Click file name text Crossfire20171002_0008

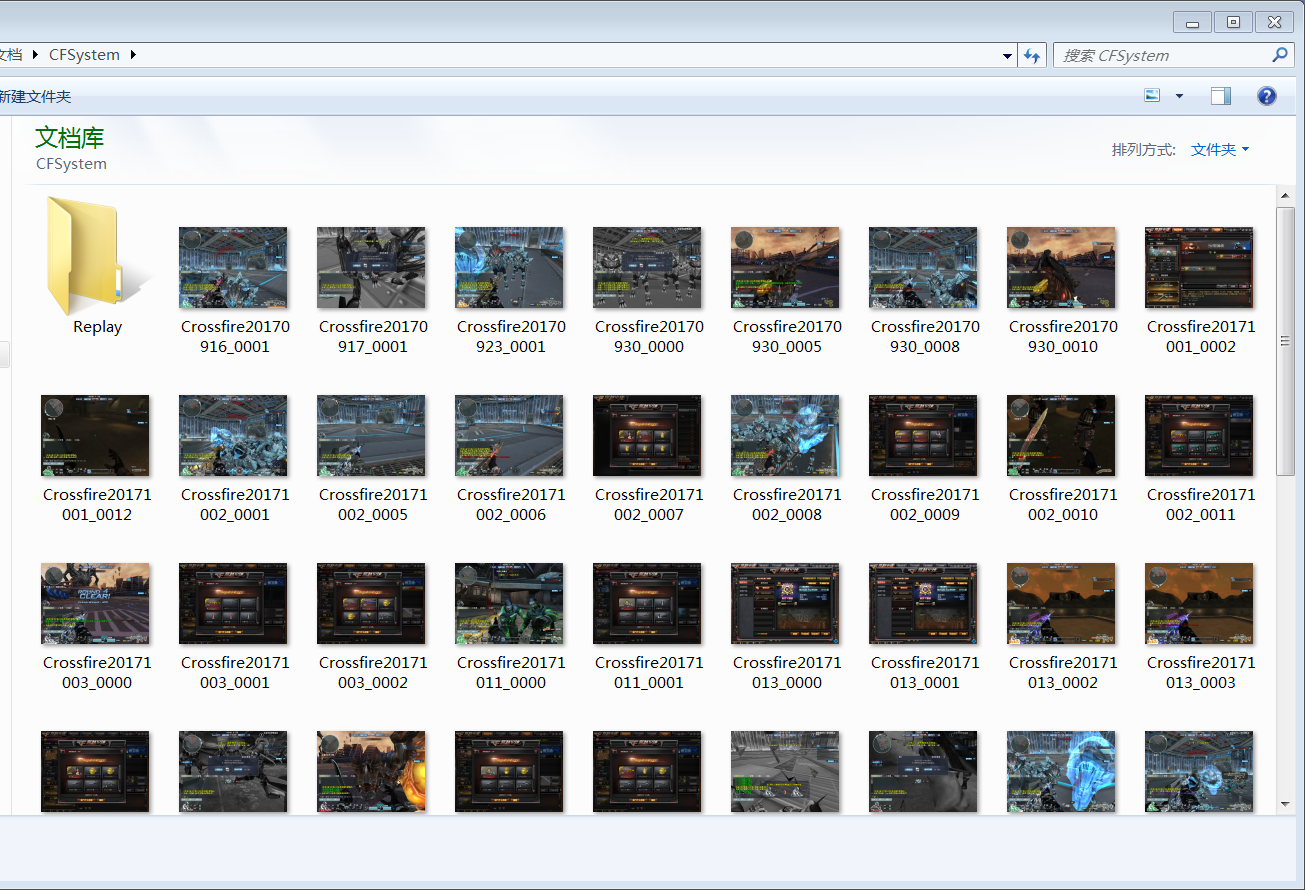click(x=787, y=505)
